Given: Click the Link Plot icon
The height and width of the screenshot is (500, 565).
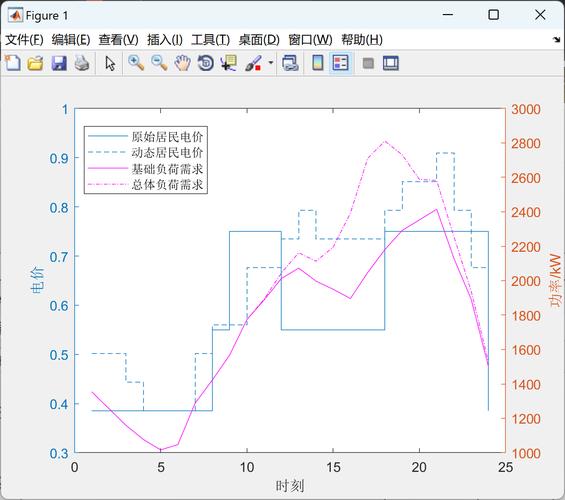Looking at the screenshot, I should [x=290, y=63].
